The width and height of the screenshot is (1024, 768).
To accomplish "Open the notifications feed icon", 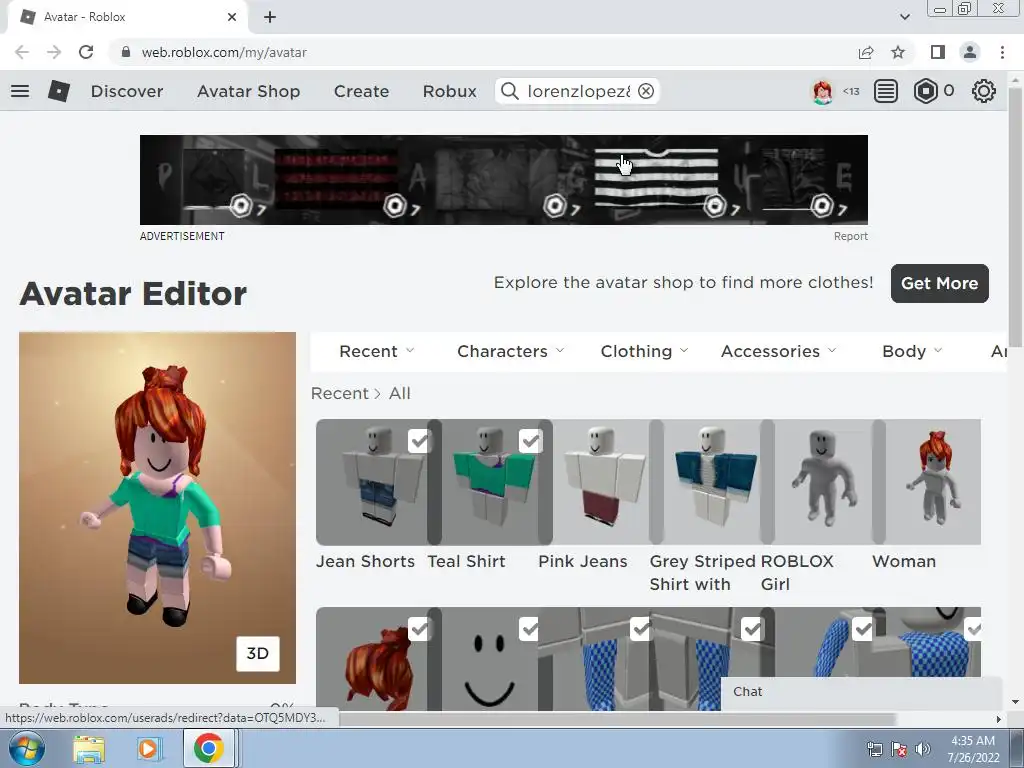I will click(886, 91).
